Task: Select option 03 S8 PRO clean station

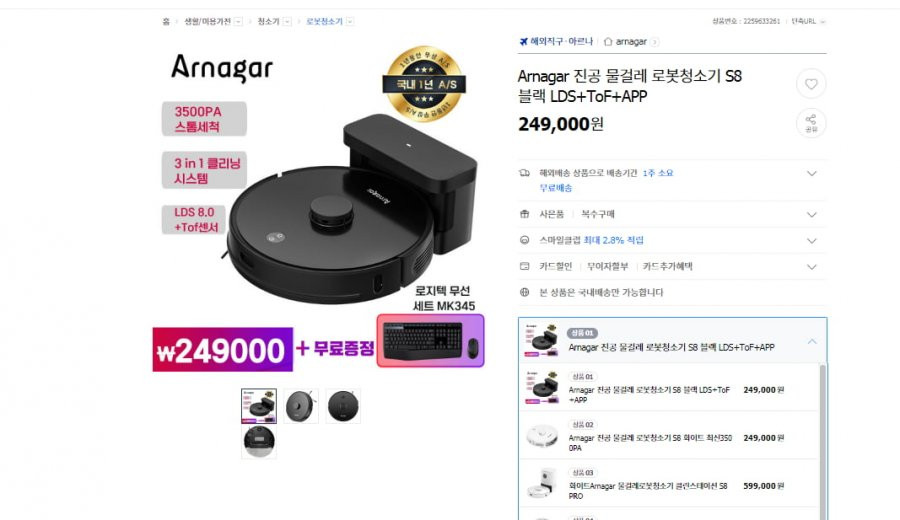Action: (x=669, y=483)
